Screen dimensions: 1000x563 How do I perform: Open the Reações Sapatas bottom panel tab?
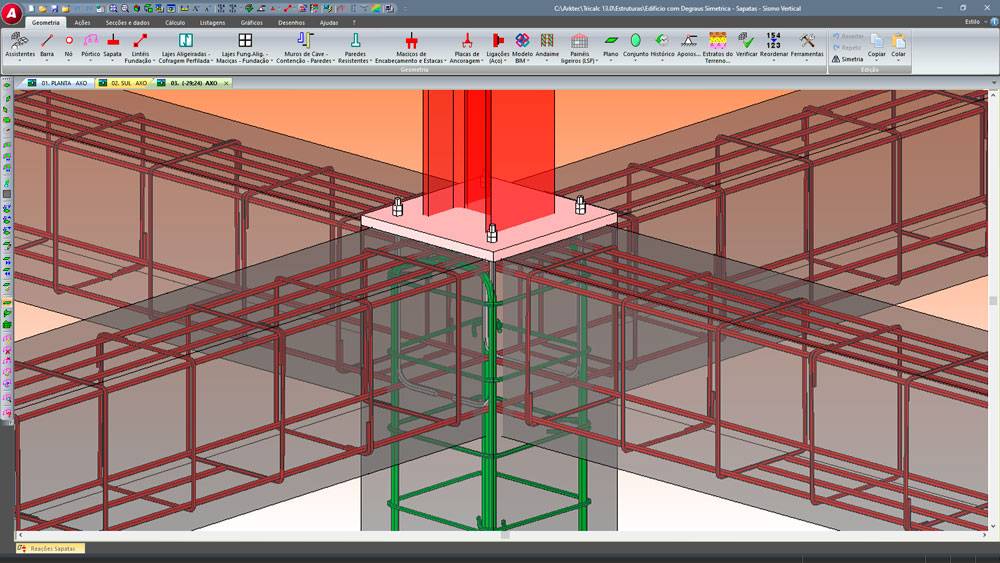pyautogui.click(x=50, y=548)
